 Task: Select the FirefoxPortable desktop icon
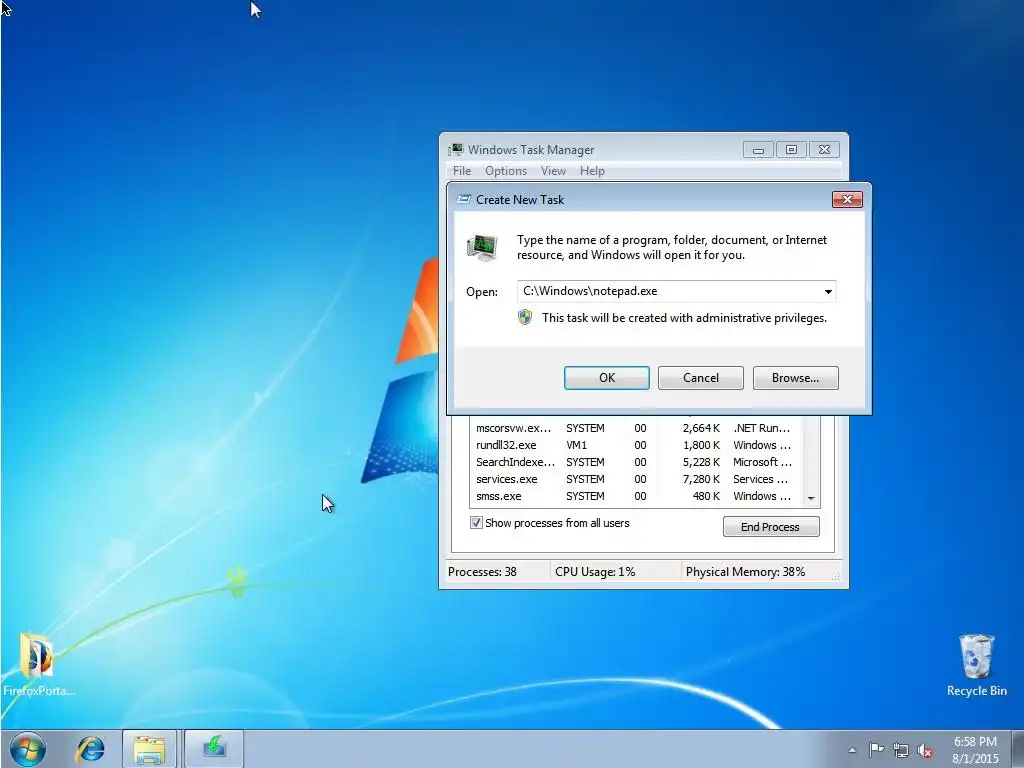pos(37,664)
